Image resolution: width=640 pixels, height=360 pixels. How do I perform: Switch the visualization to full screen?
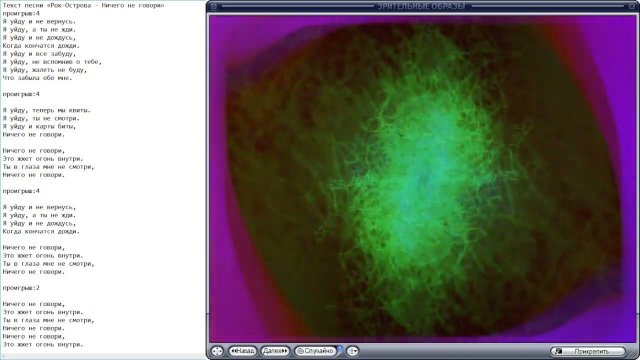(217, 351)
